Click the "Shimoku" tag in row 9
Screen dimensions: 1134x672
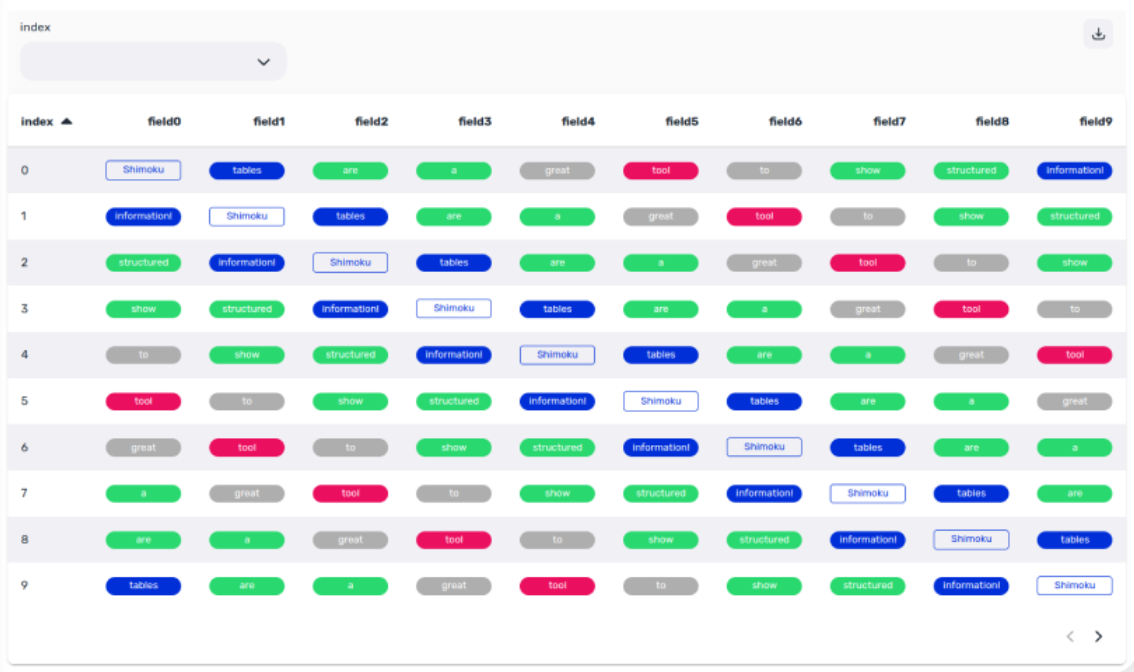click(1075, 585)
